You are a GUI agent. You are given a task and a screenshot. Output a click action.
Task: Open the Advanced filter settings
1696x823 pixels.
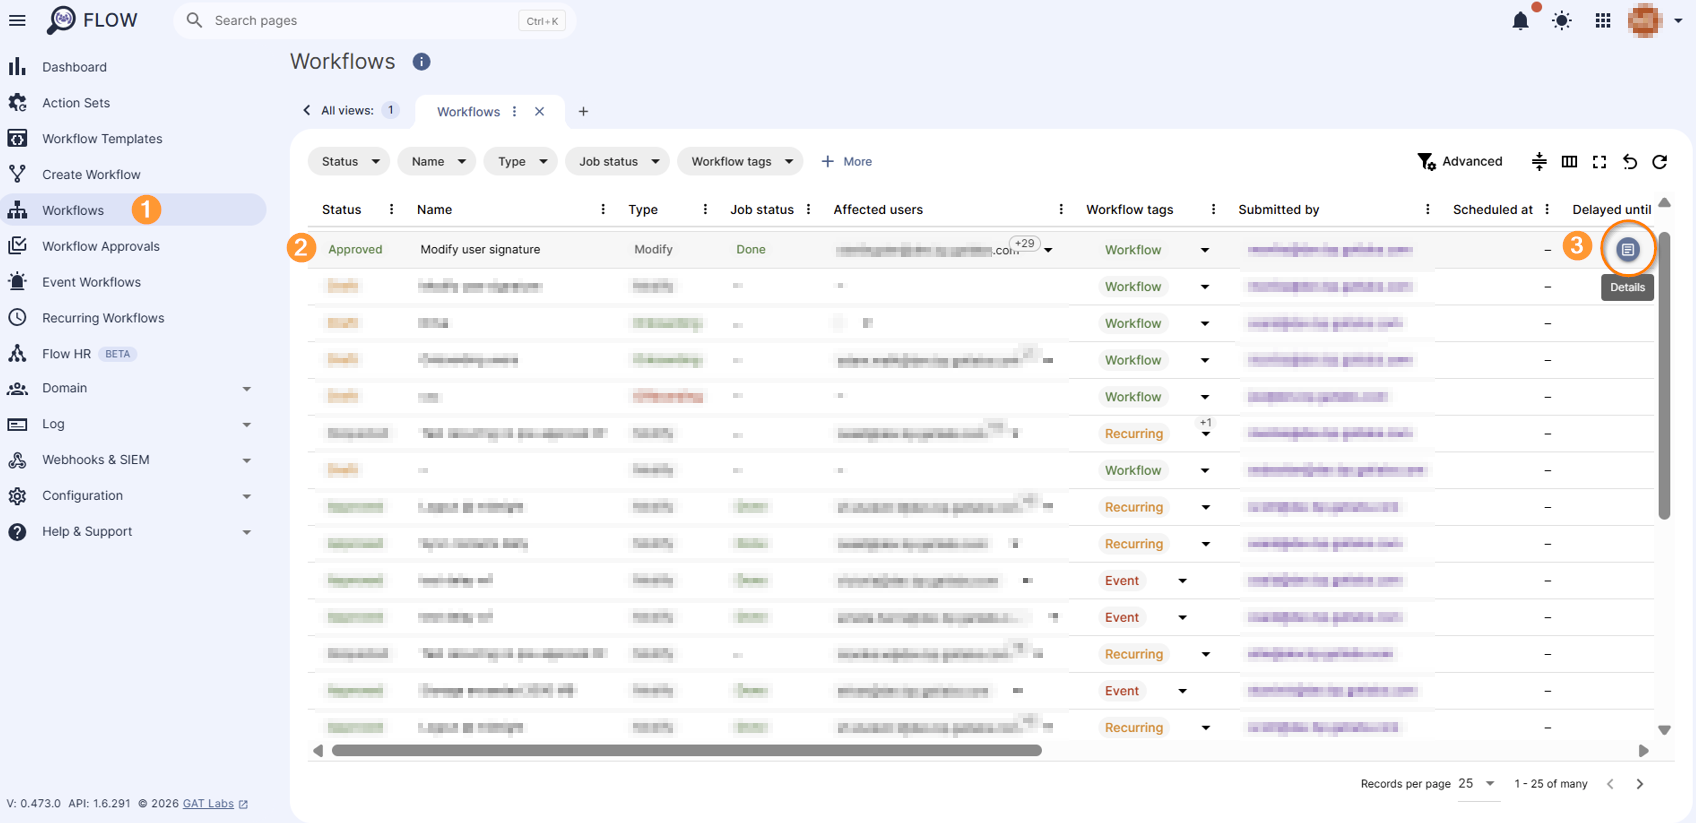click(1460, 161)
